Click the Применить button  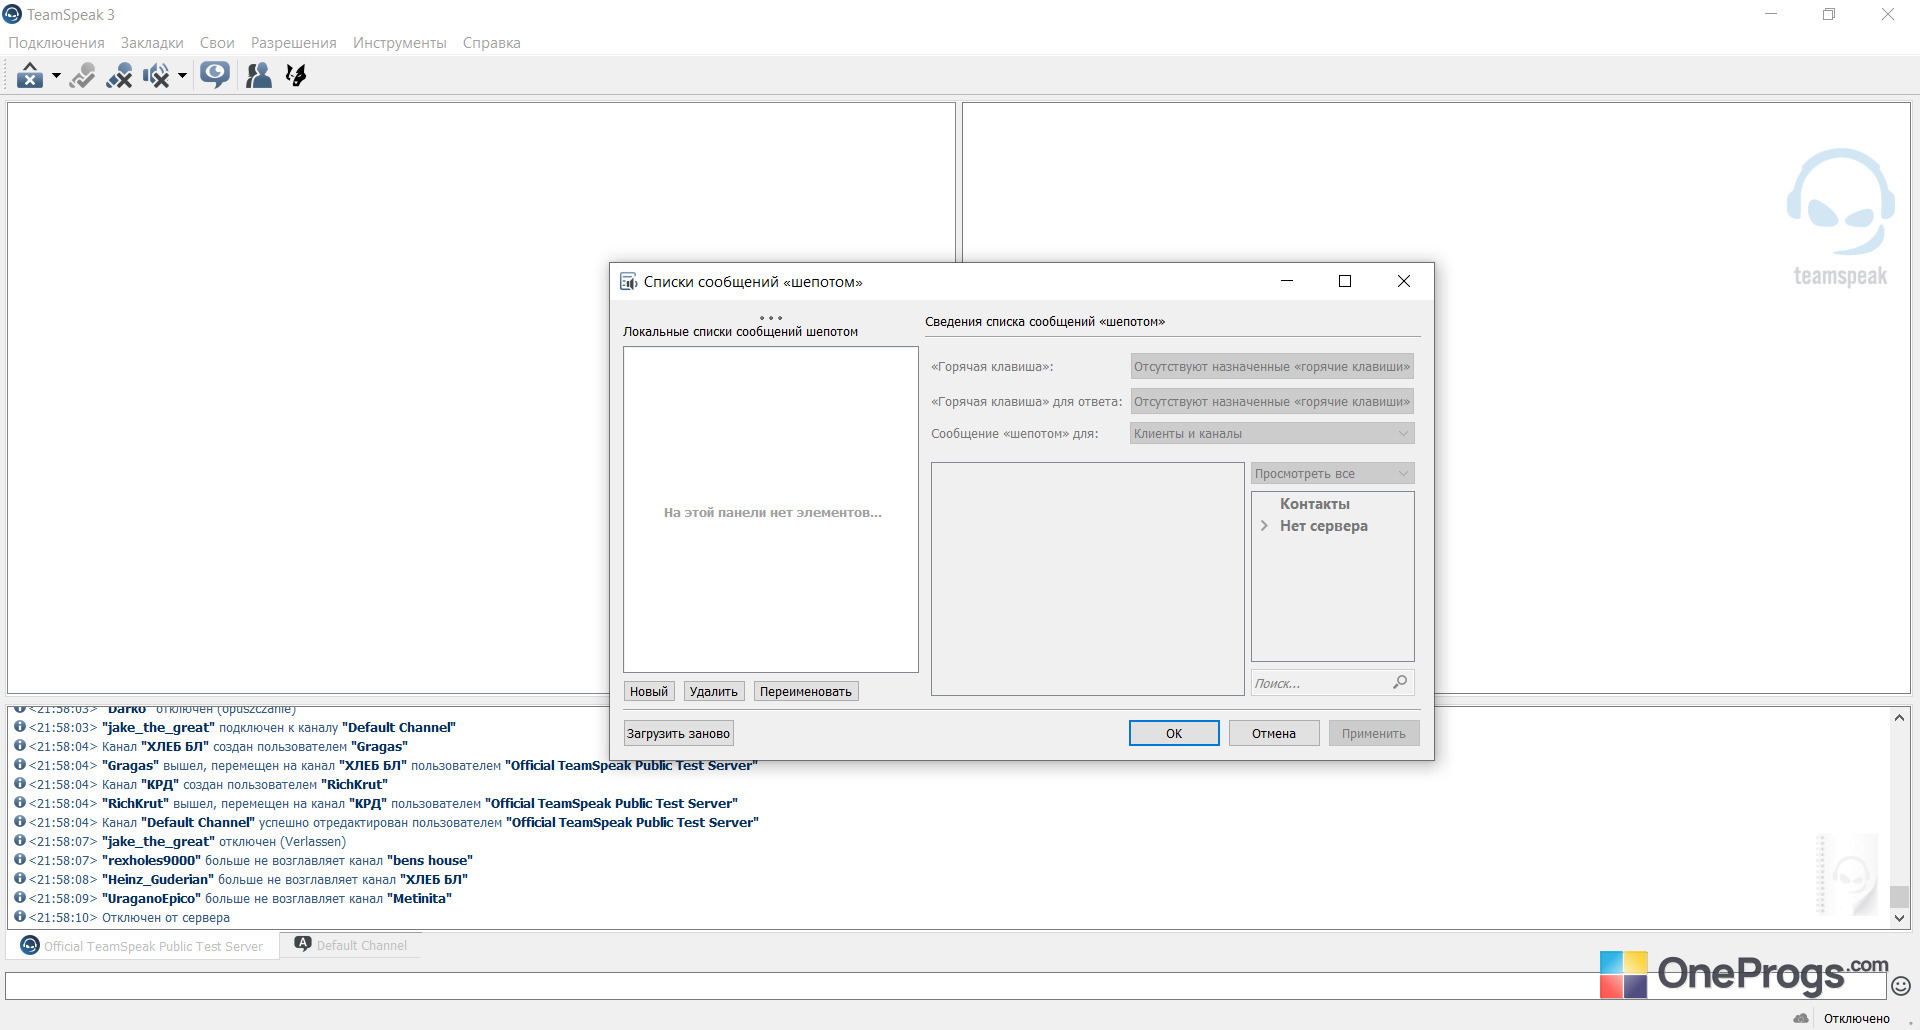coord(1374,733)
